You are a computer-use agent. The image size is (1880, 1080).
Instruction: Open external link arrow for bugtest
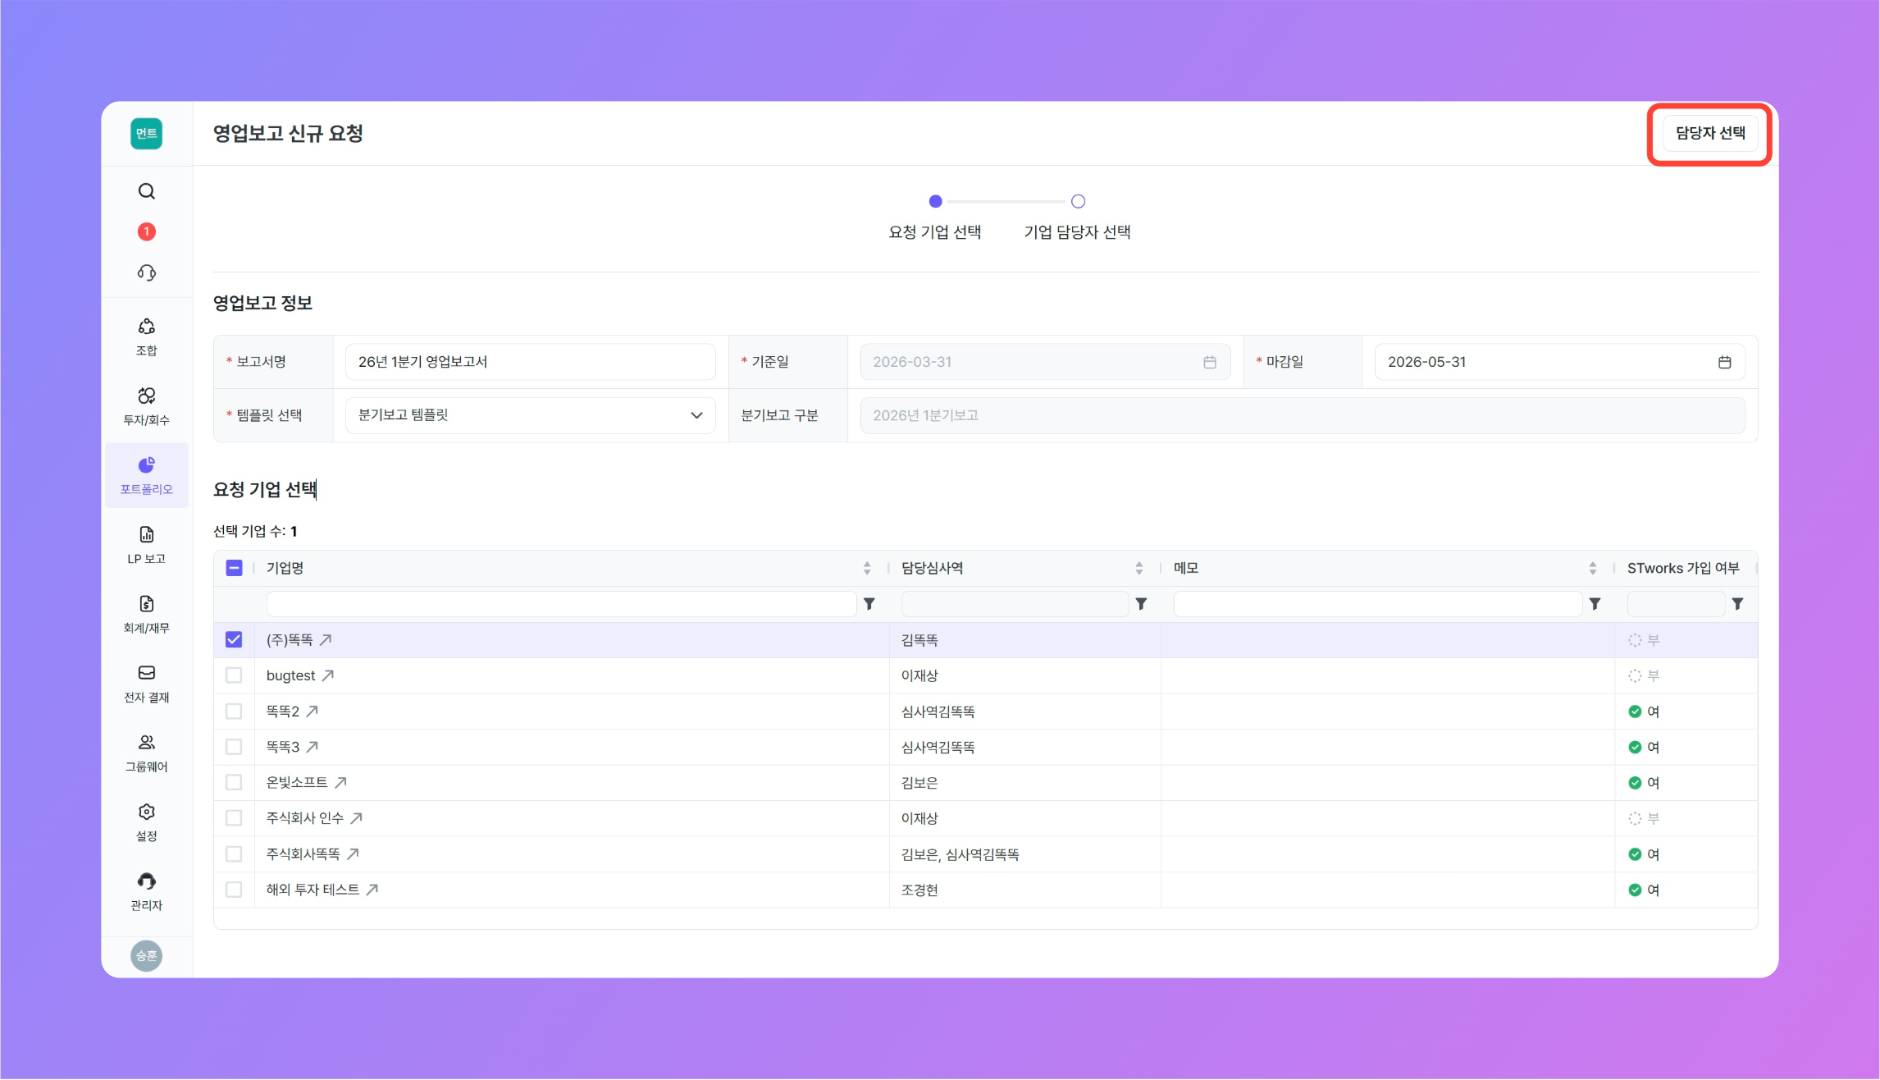(x=328, y=676)
